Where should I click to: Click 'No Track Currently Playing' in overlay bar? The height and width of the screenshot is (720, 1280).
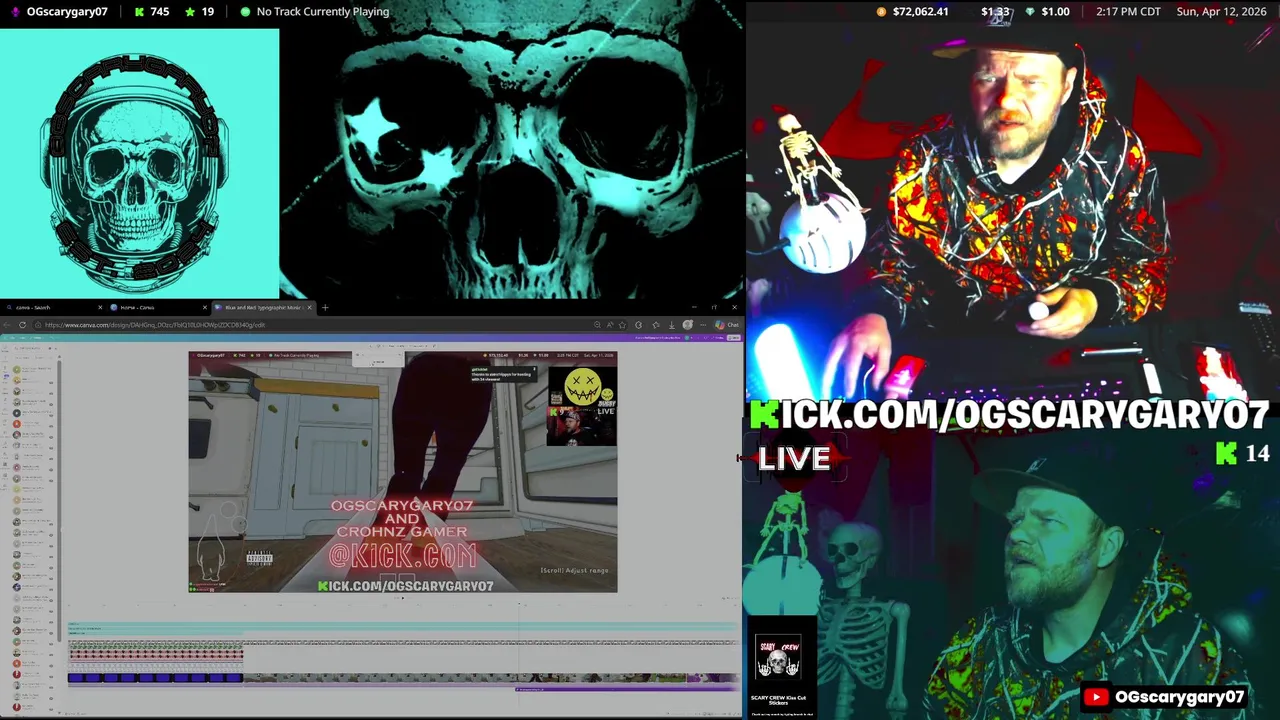(x=323, y=12)
